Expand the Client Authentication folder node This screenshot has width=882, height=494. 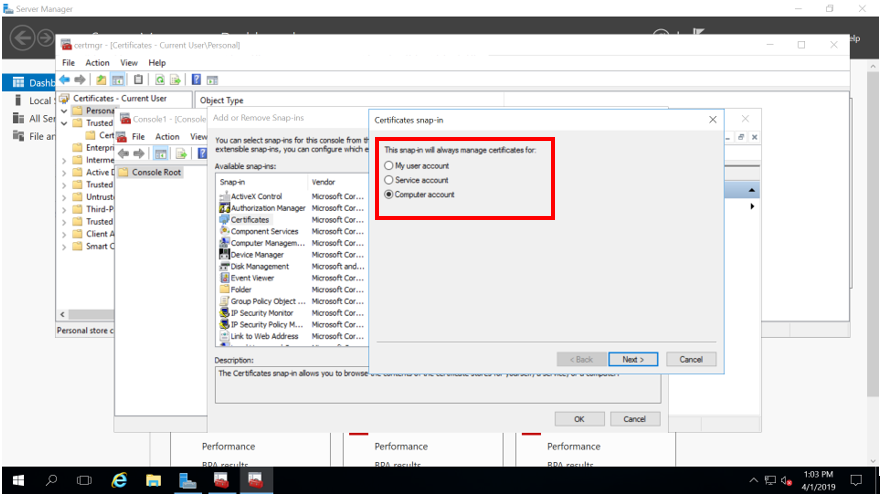pos(64,234)
